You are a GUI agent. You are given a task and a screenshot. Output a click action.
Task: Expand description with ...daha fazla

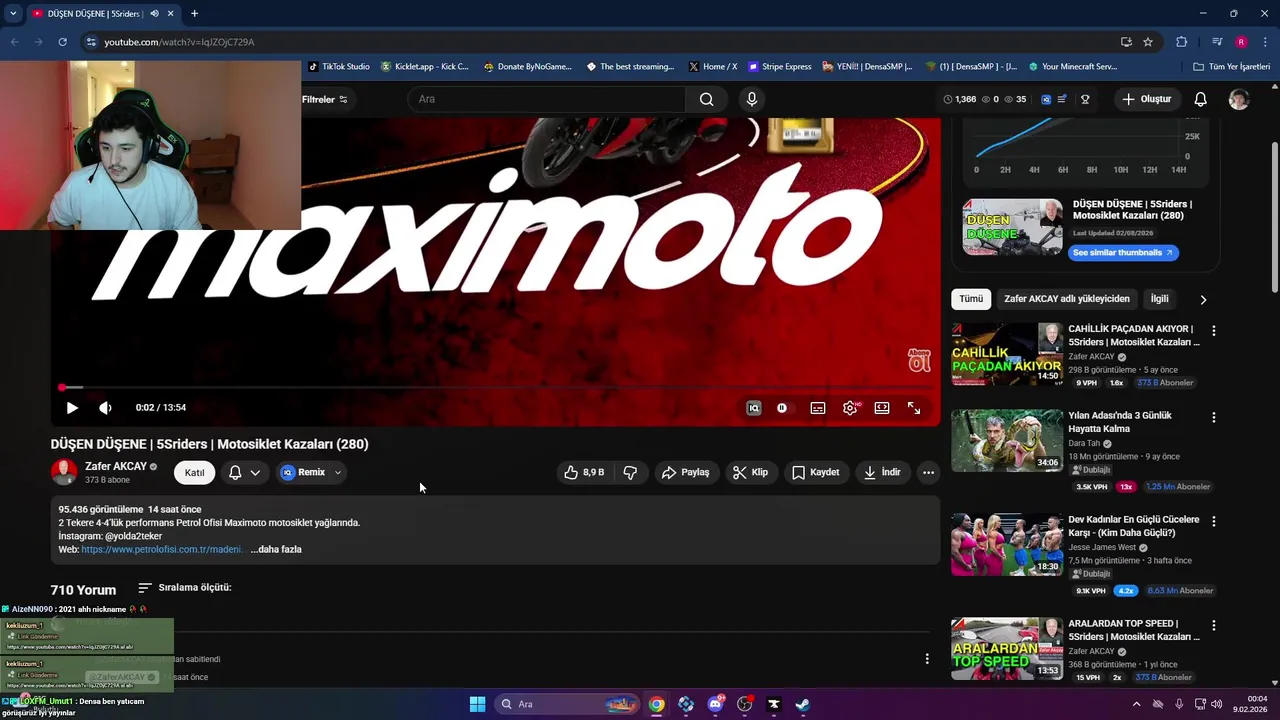(x=276, y=549)
